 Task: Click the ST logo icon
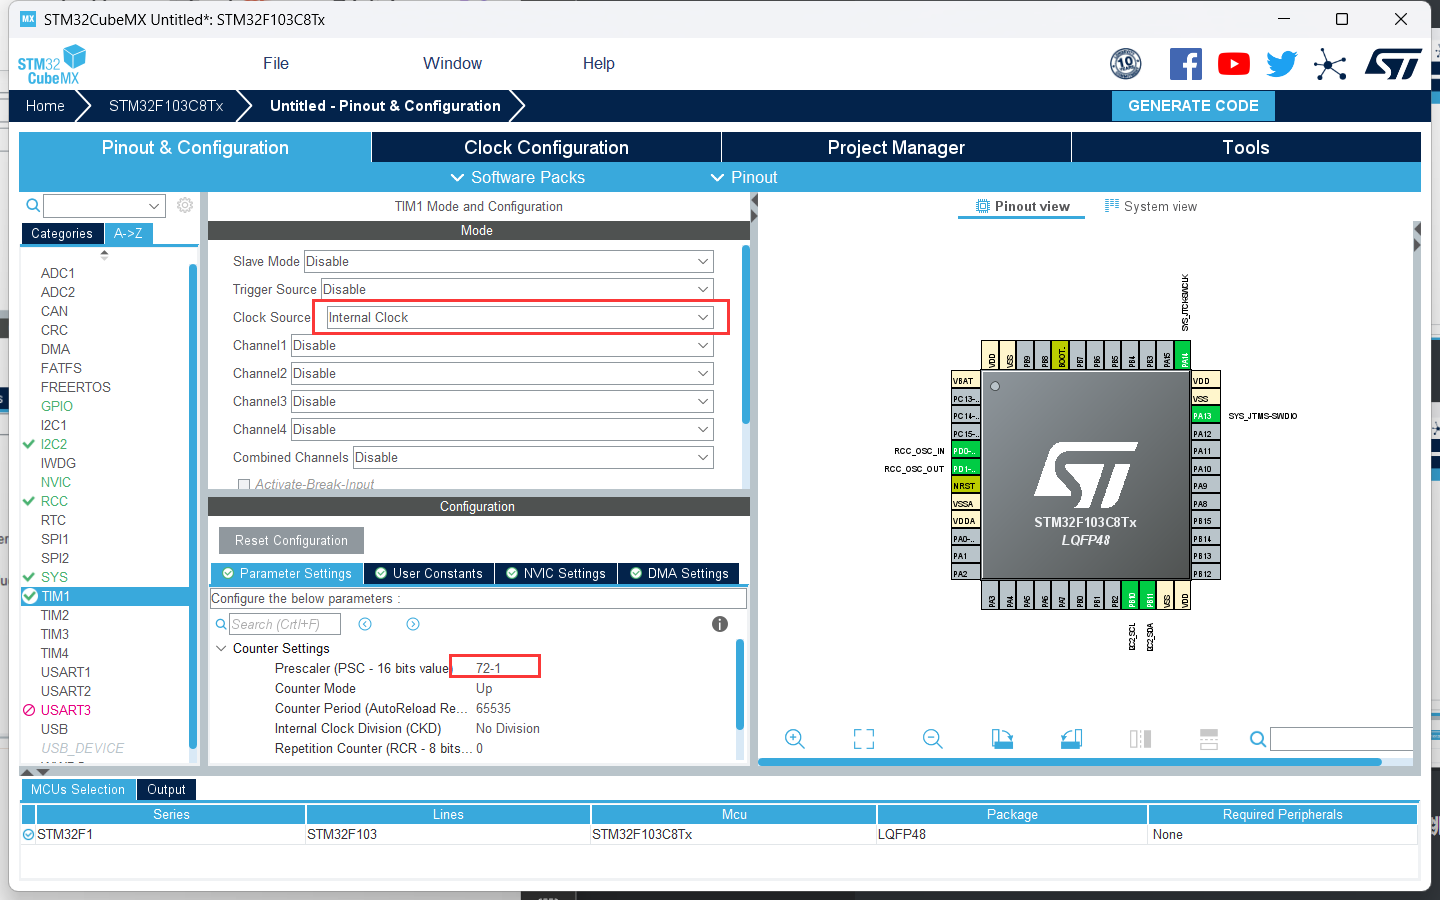click(1393, 64)
